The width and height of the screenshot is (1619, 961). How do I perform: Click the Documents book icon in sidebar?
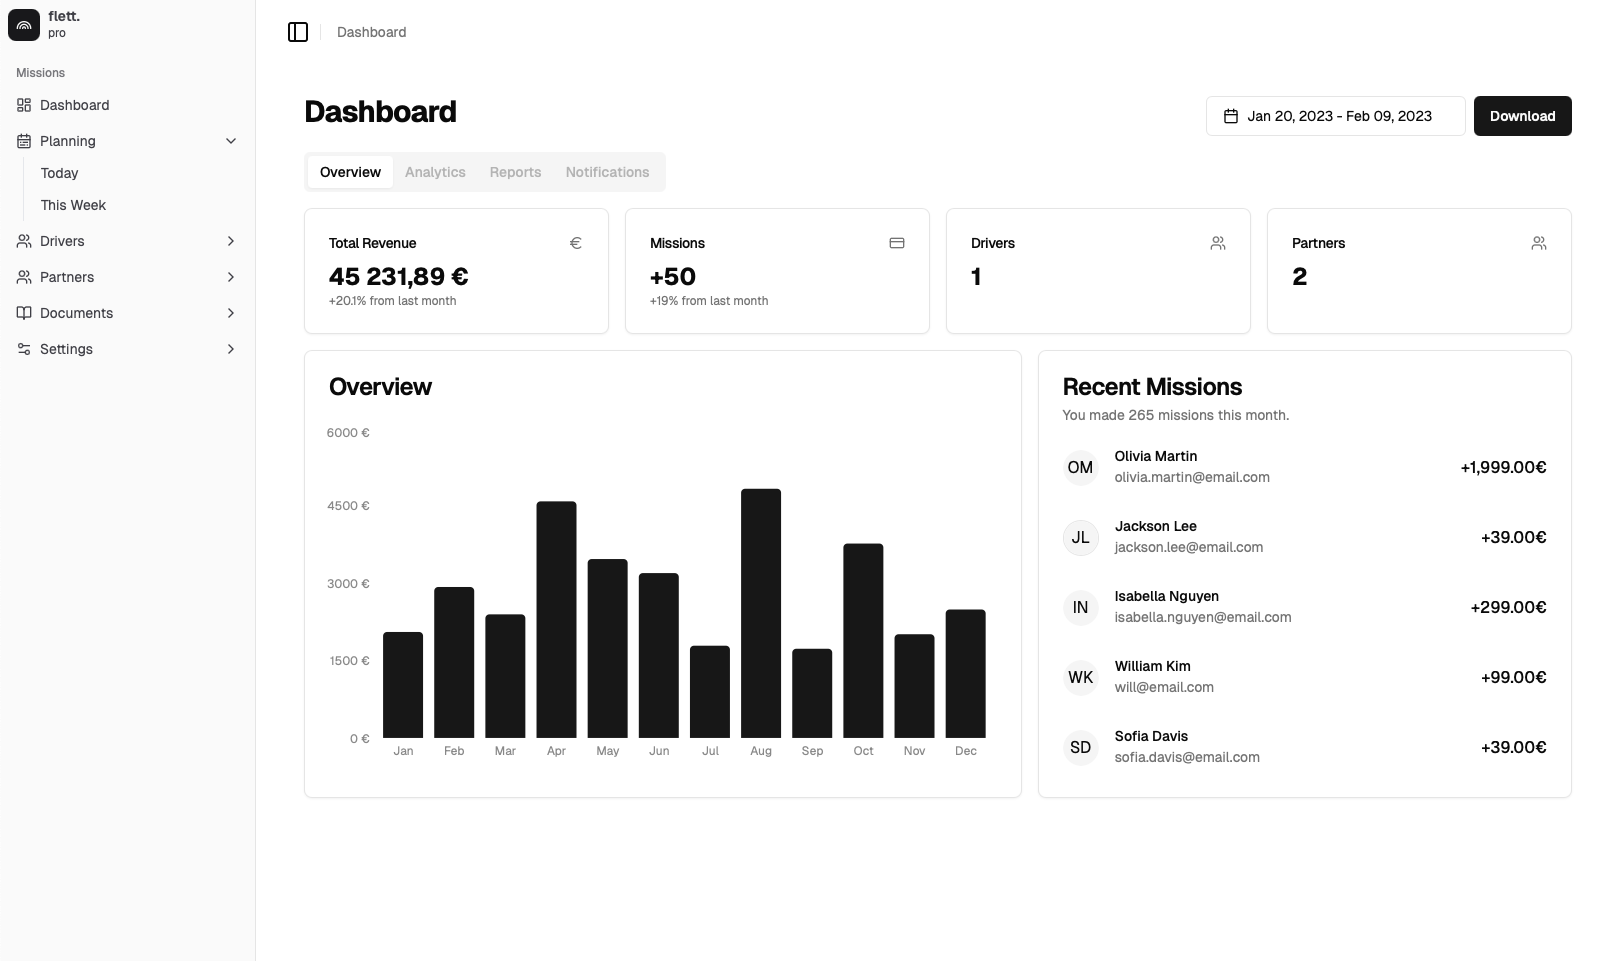pyautogui.click(x=23, y=312)
